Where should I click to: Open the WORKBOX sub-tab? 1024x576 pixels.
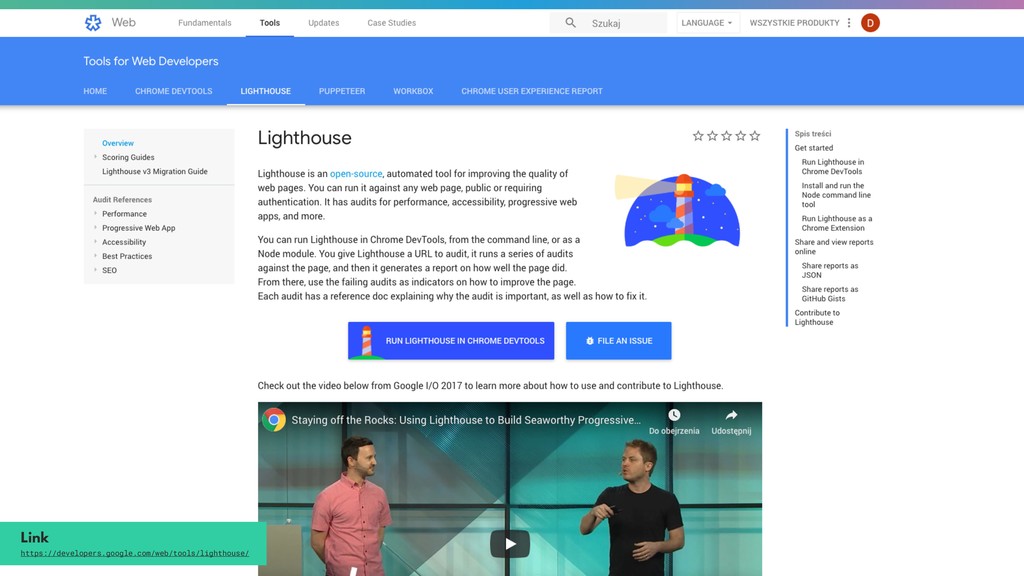413,91
